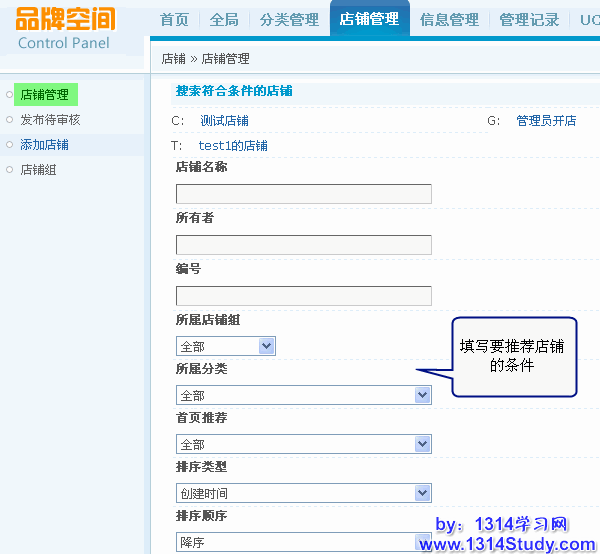Select 添加店铺 in the sidebar
Image resolution: width=600 pixels, height=554 pixels.
[x=45, y=145]
